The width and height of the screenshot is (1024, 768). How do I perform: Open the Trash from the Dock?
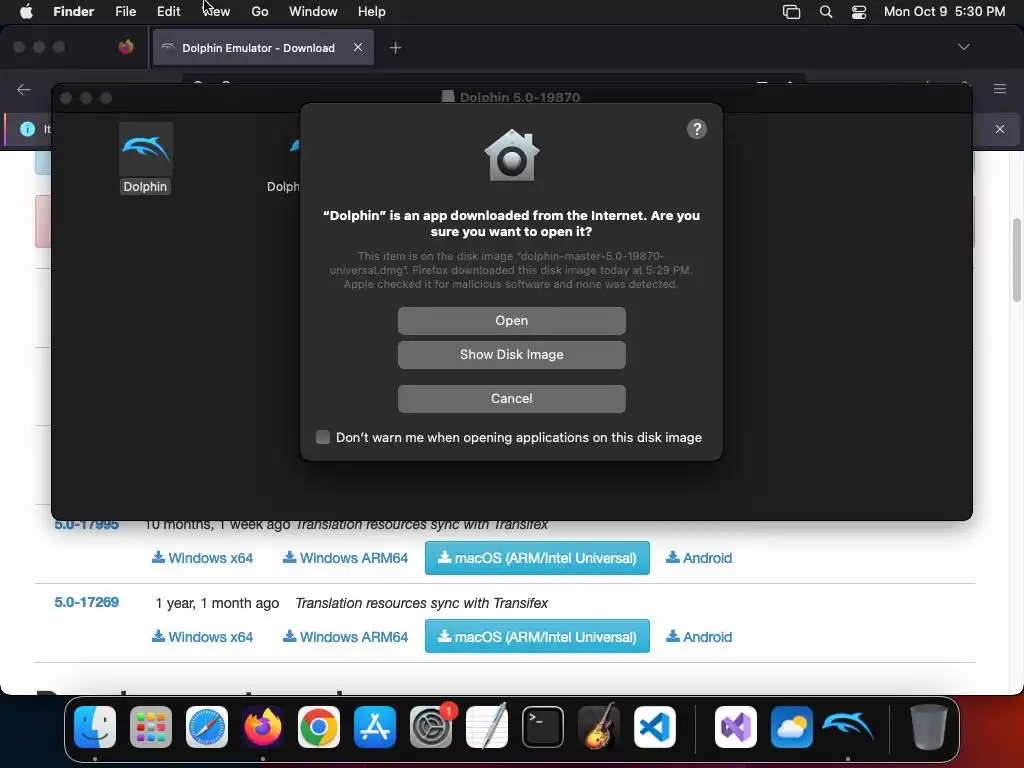929,727
